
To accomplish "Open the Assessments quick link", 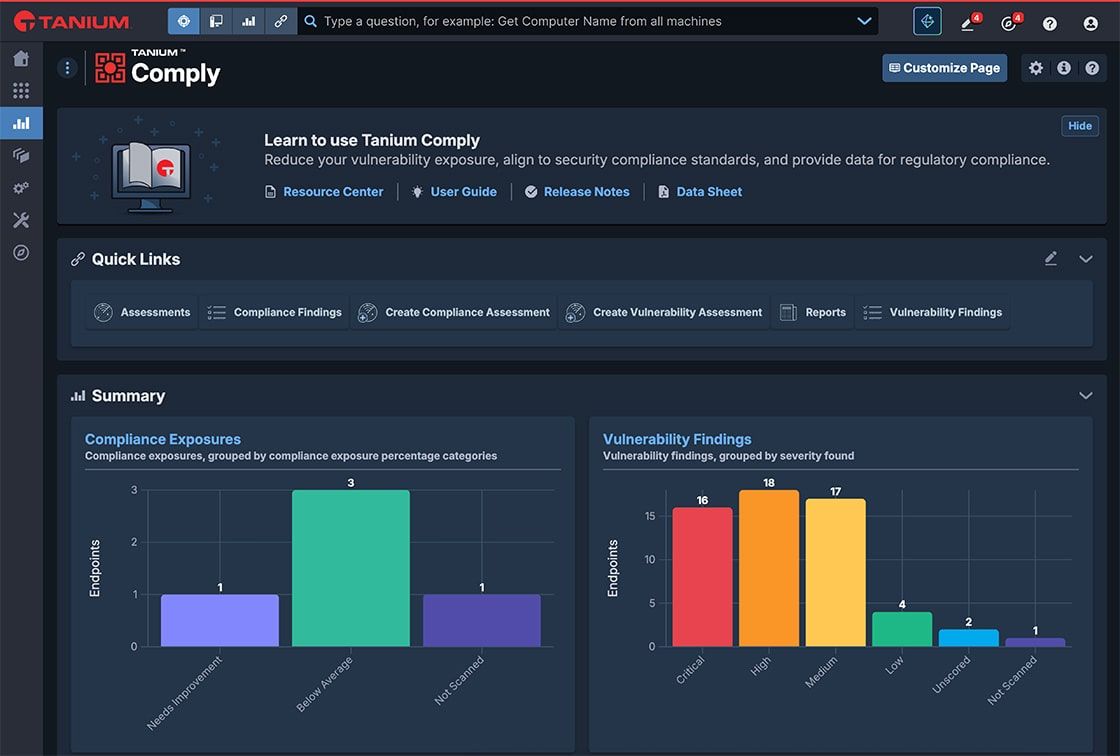I will pos(141,312).
